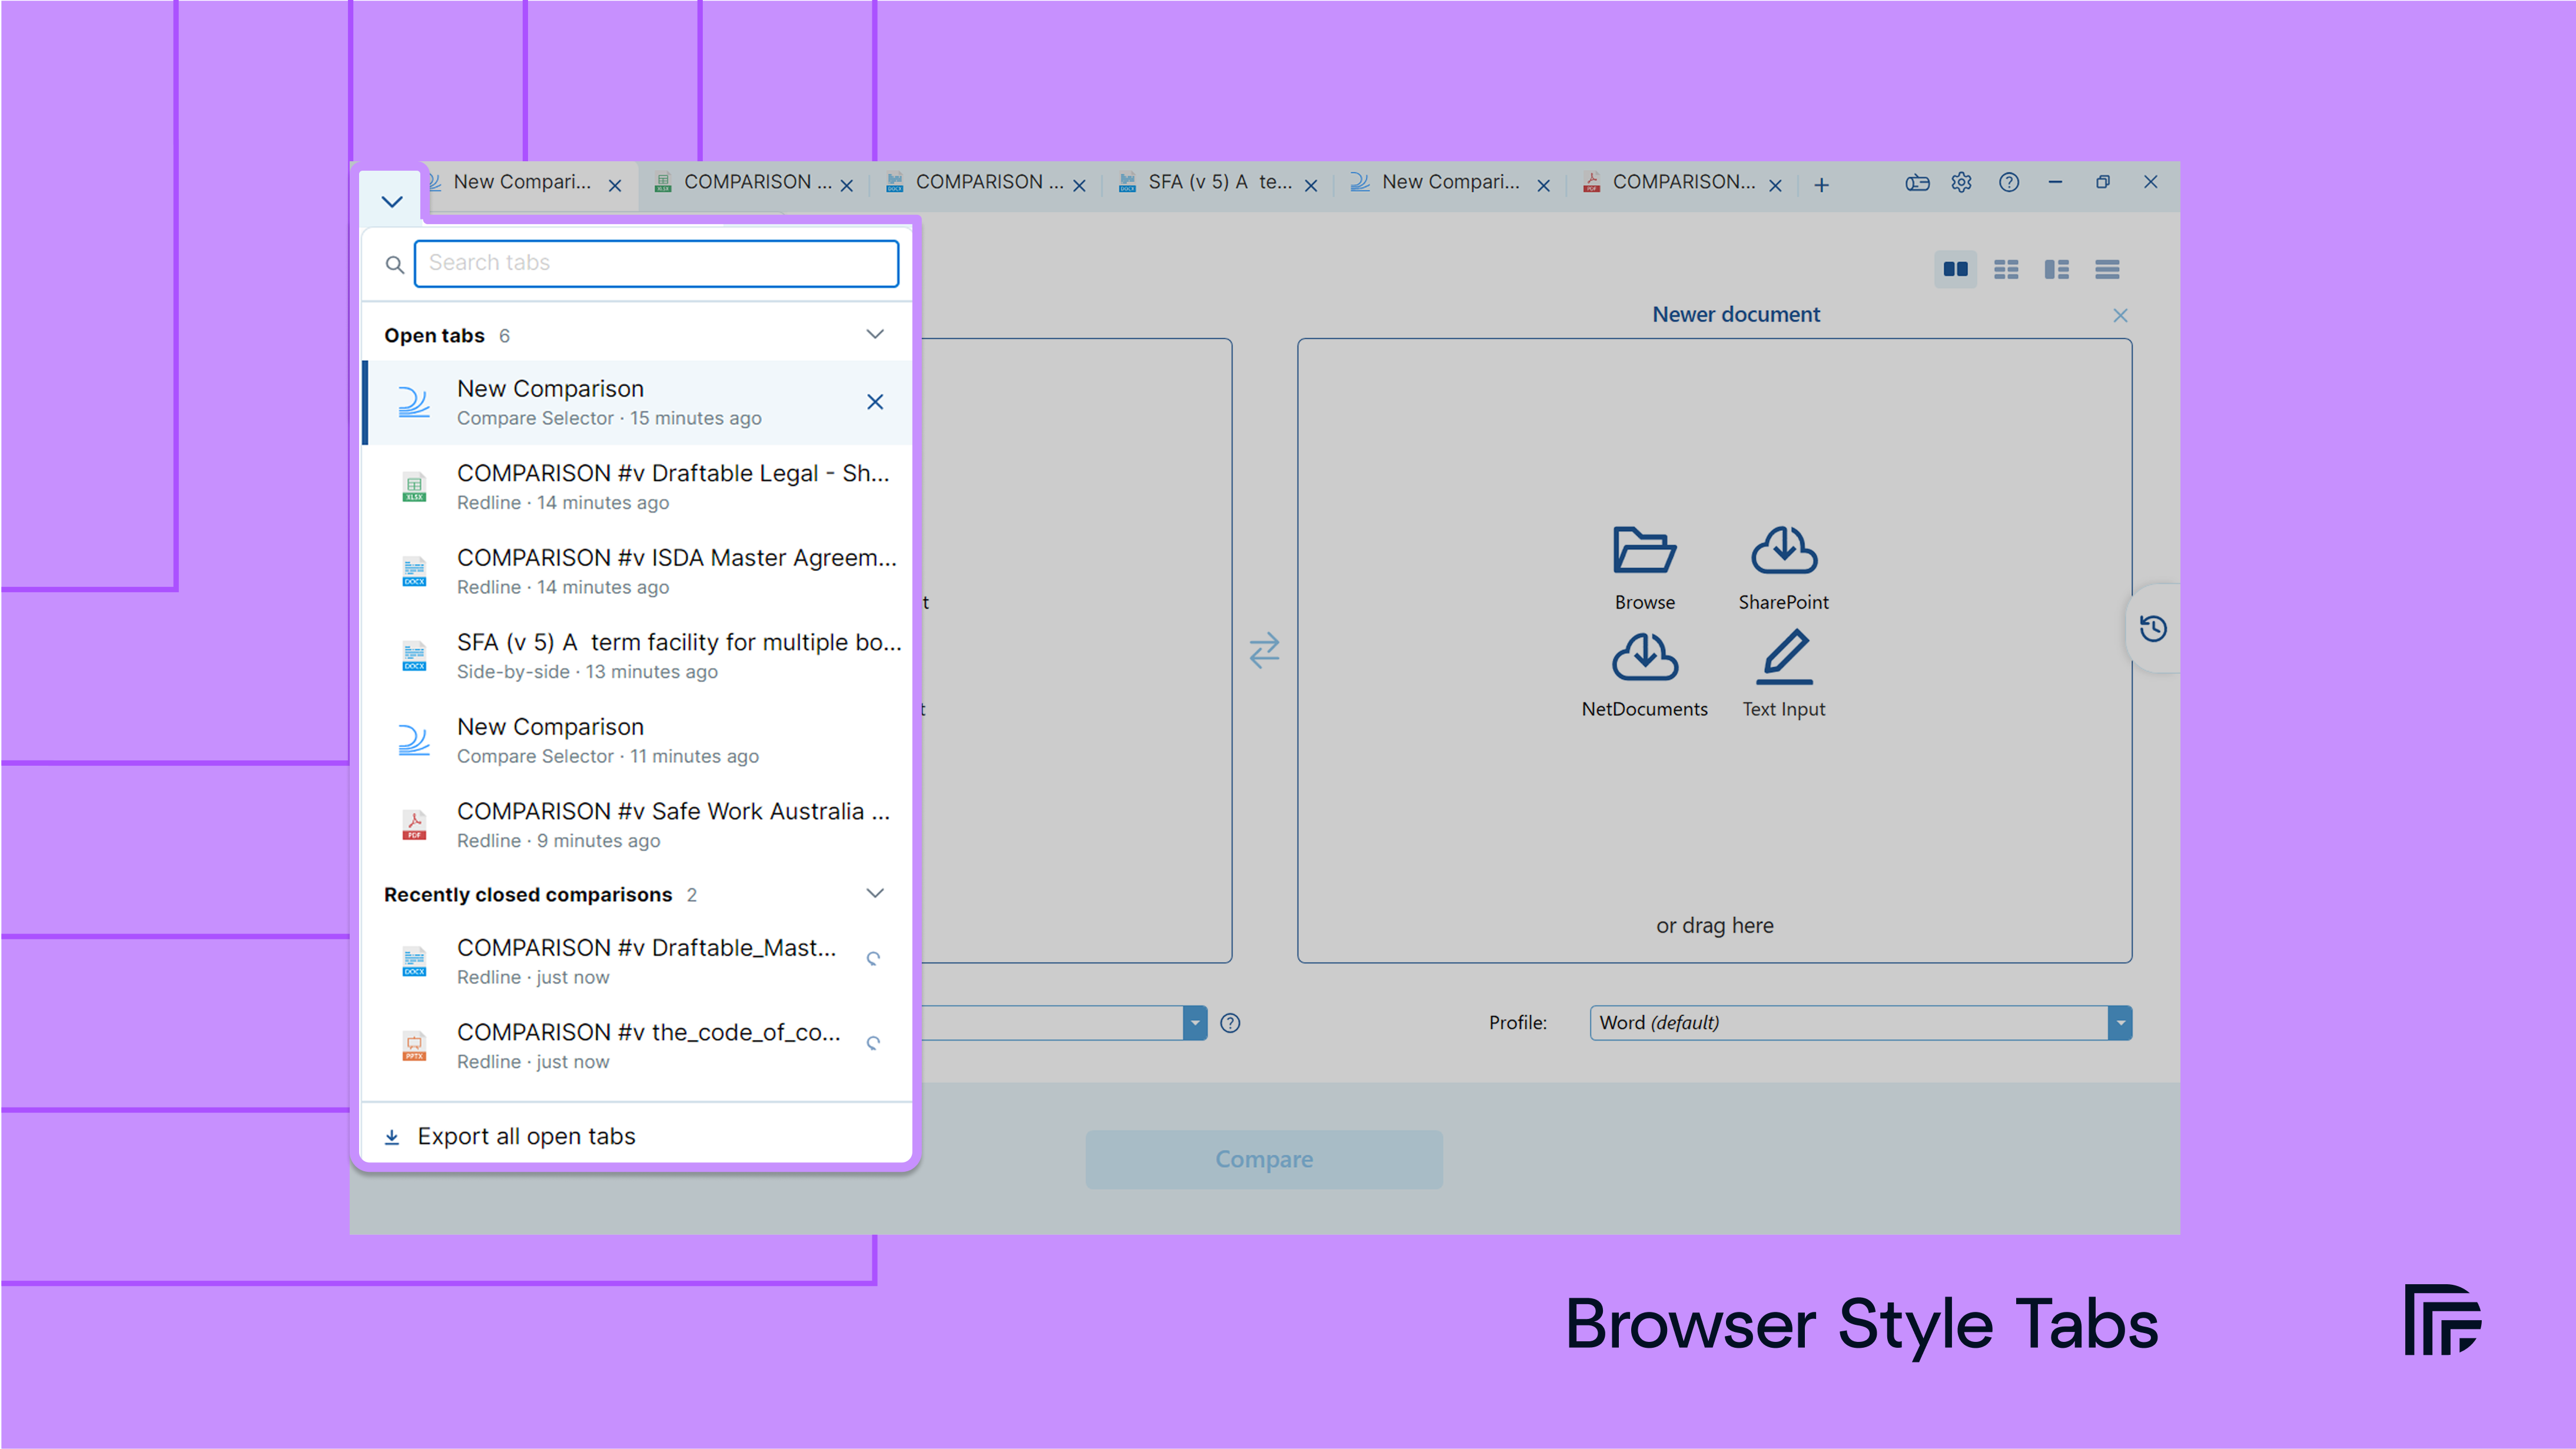Image resolution: width=2576 pixels, height=1449 pixels.
Task: Click the DOCX icon of ISDA Master entry
Action: tap(414, 572)
